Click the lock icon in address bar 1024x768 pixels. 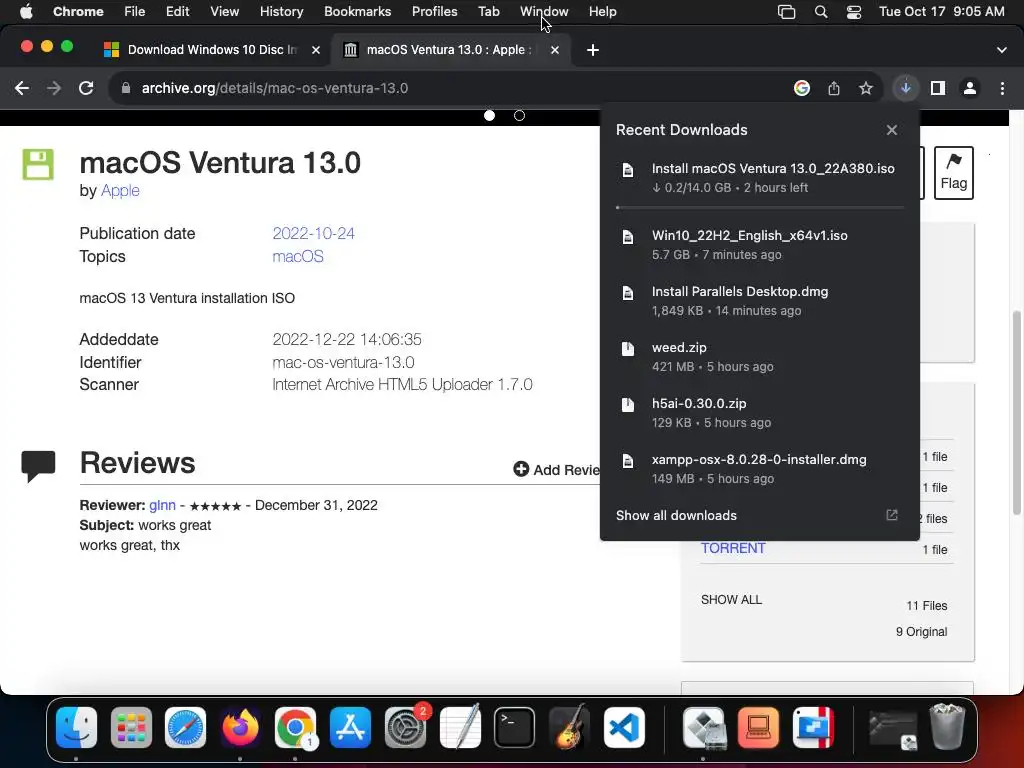tap(126, 88)
